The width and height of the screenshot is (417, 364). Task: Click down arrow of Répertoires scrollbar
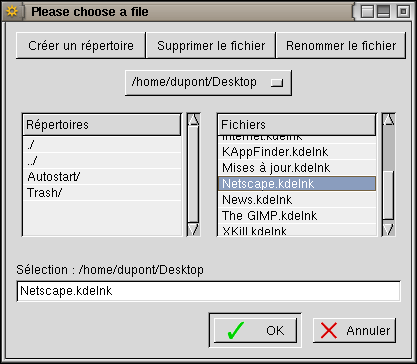(x=193, y=230)
